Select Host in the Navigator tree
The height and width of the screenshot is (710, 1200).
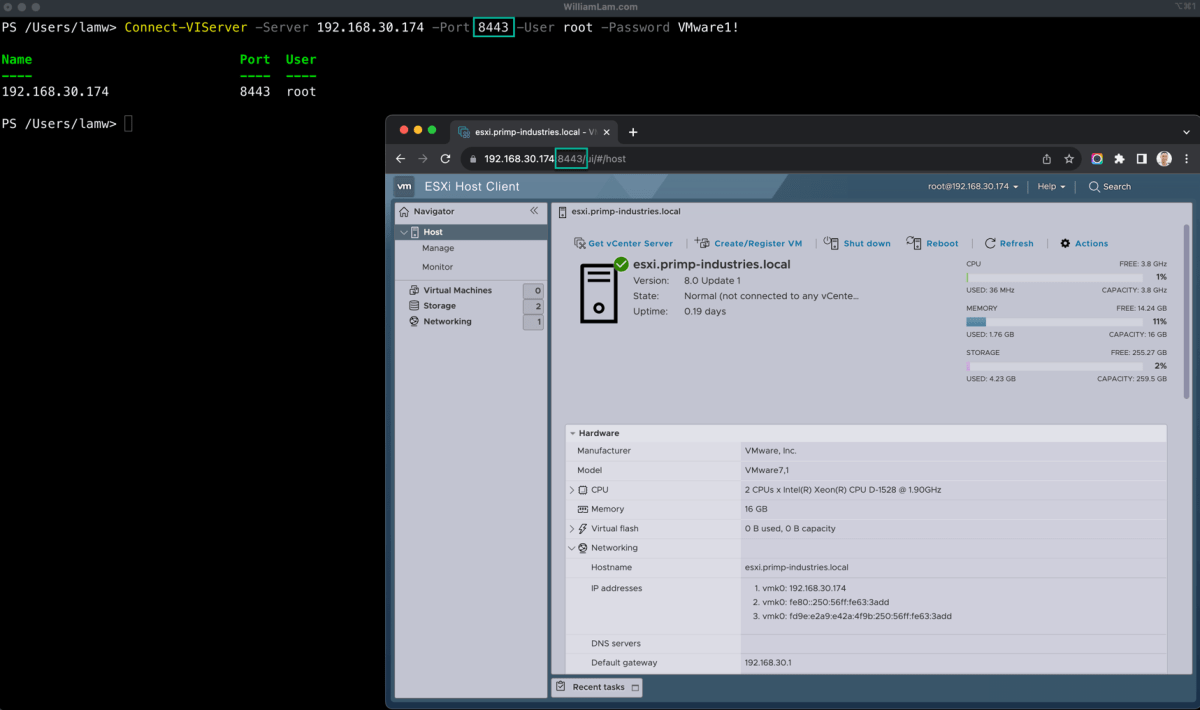pos(472,232)
